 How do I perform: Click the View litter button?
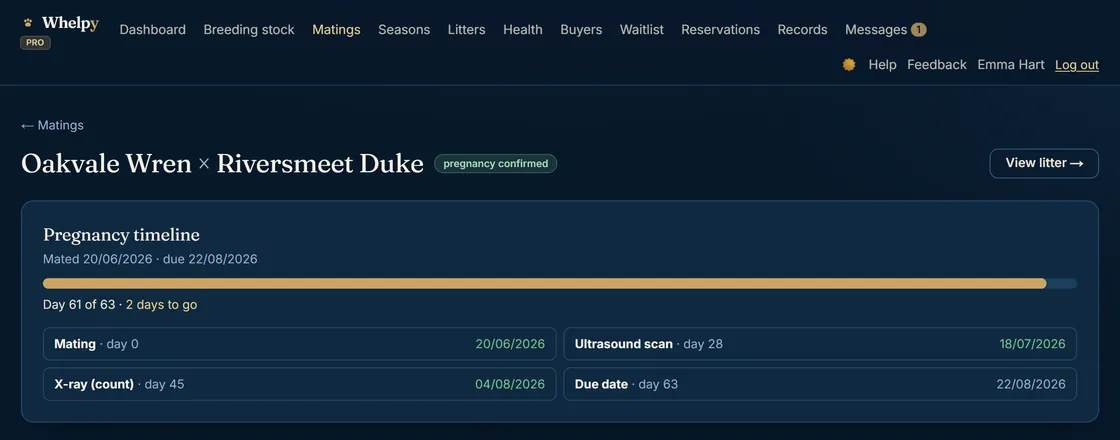(1044, 164)
